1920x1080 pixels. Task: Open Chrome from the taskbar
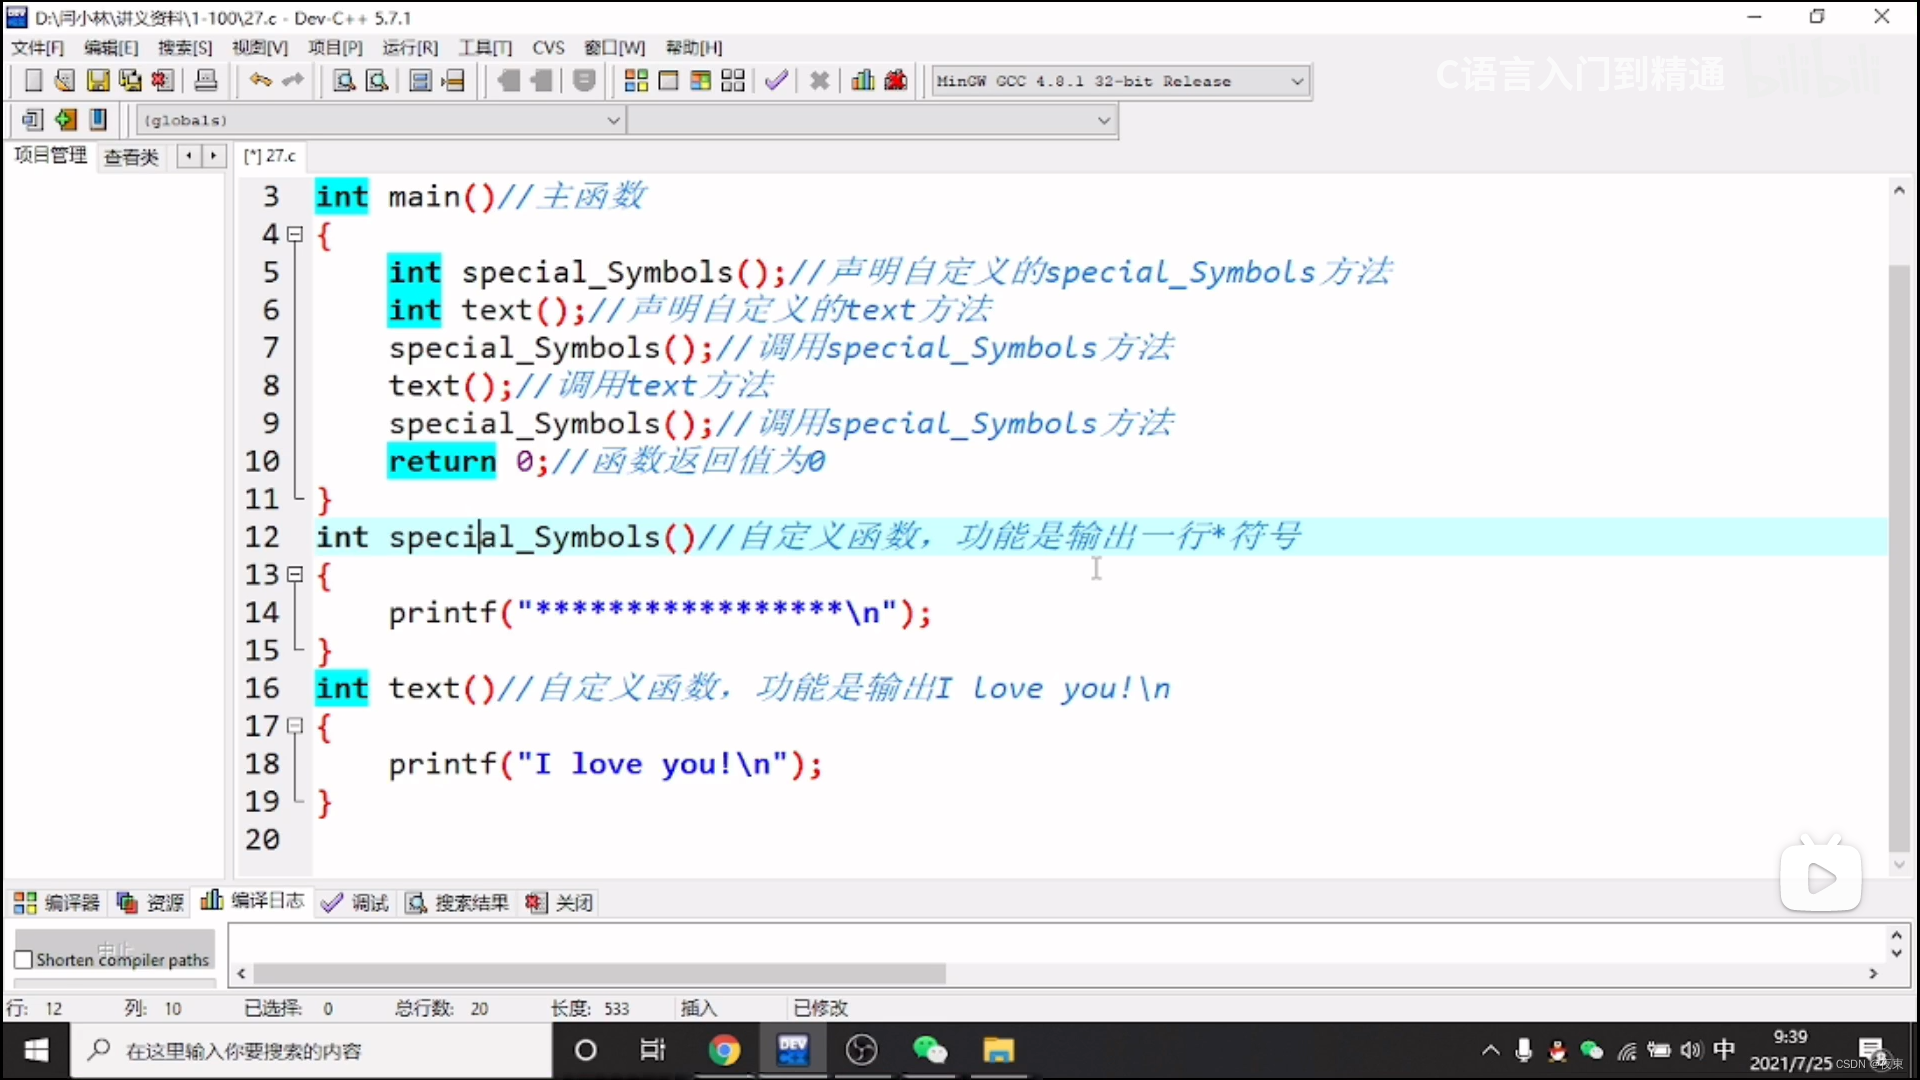[x=724, y=1050]
